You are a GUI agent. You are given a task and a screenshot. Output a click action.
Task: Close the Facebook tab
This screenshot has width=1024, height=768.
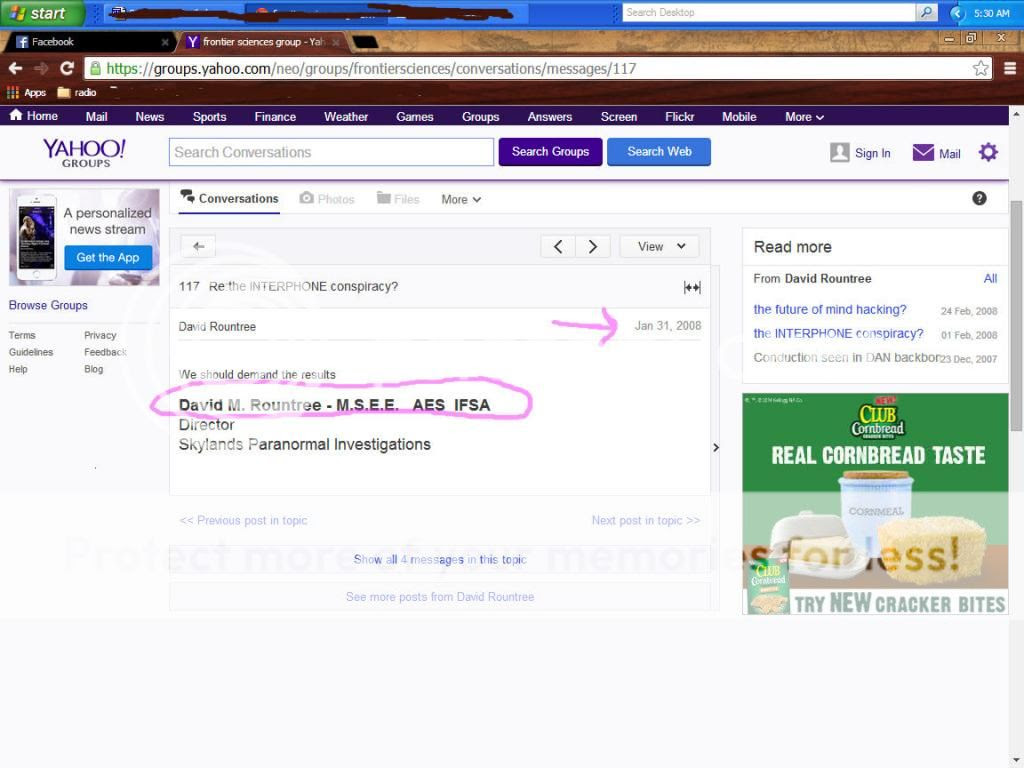[x=165, y=42]
